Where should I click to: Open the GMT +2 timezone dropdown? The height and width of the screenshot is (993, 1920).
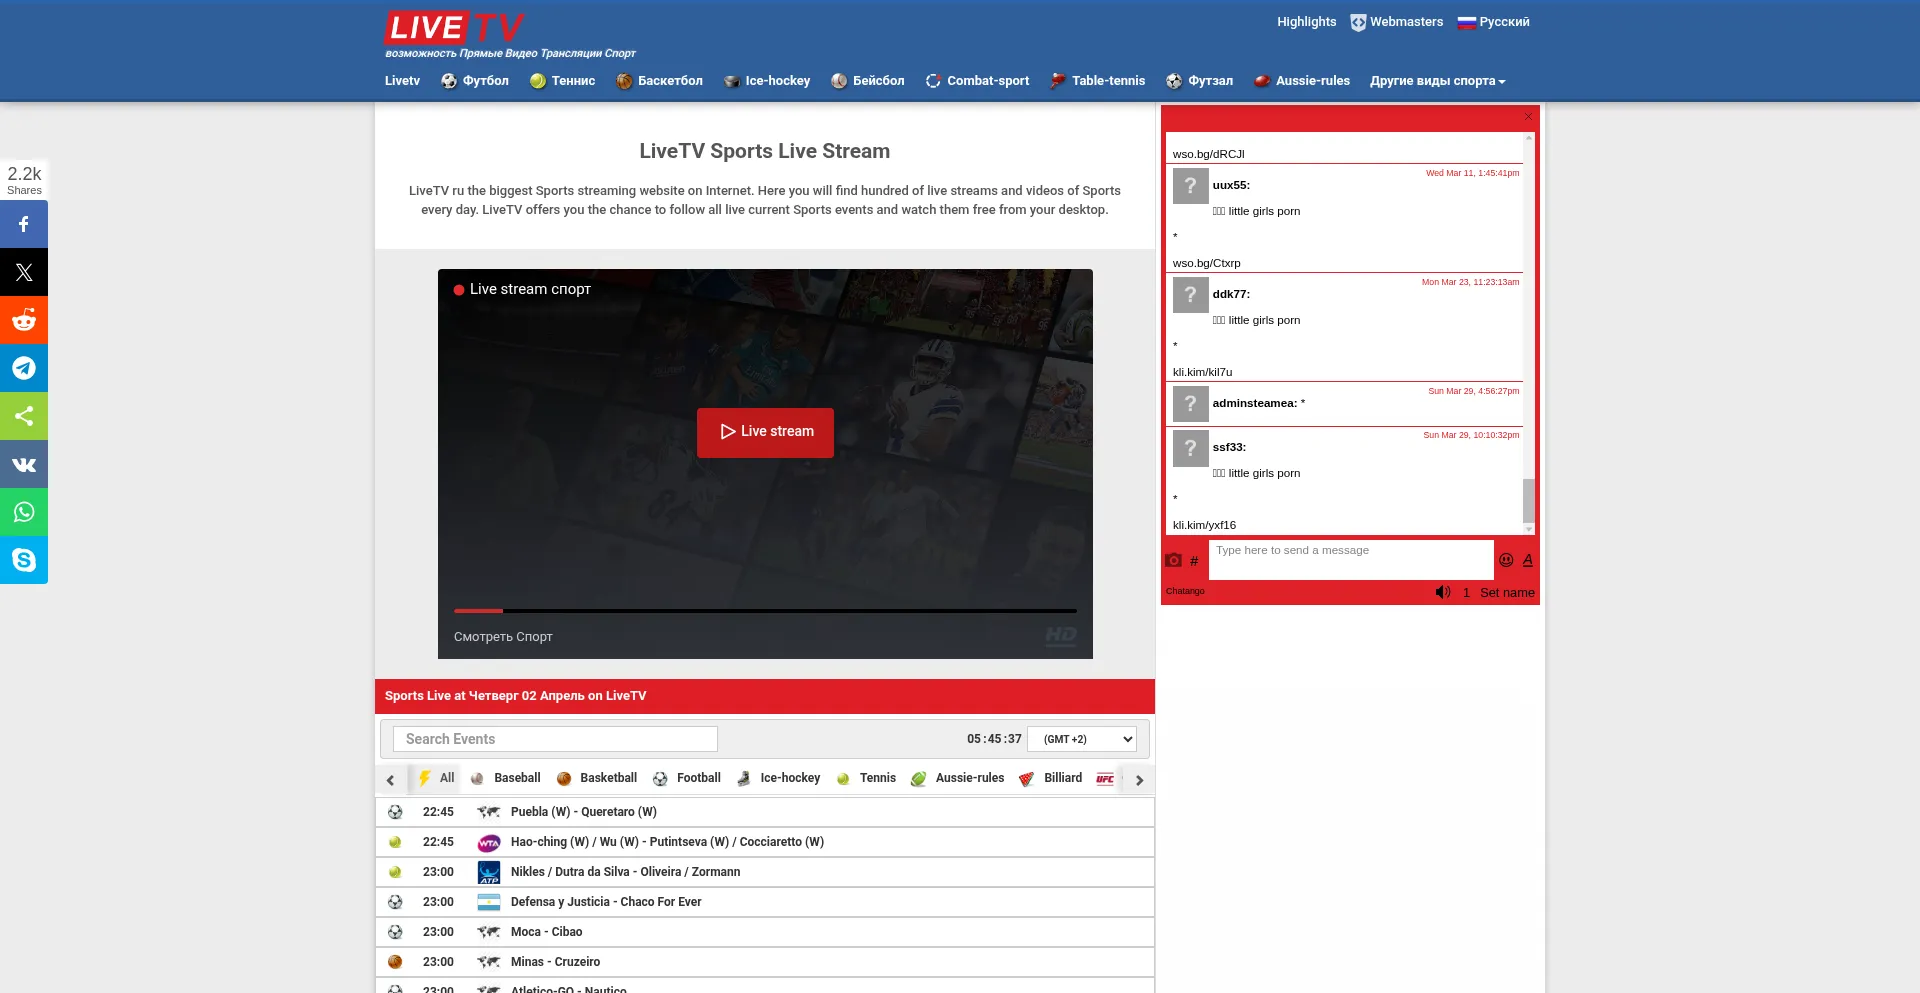click(1083, 739)
